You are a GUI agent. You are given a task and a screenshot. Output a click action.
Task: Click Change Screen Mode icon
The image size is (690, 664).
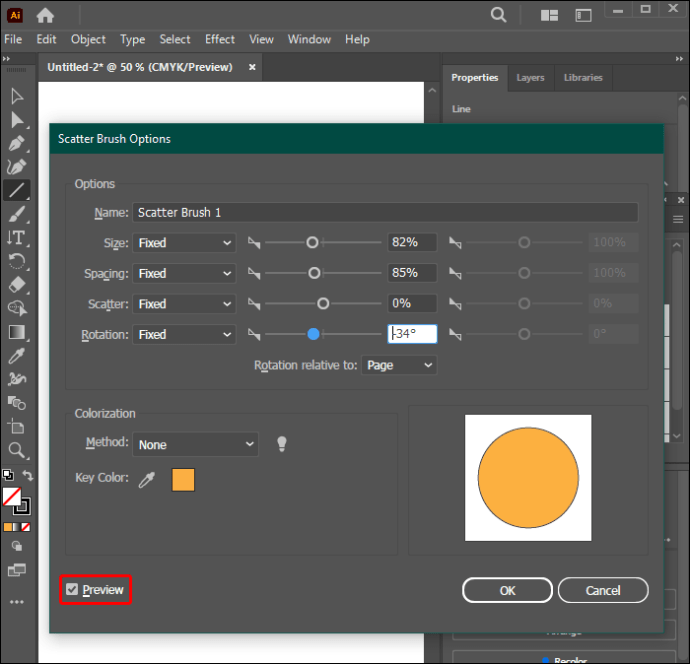[x=17, y=570]
